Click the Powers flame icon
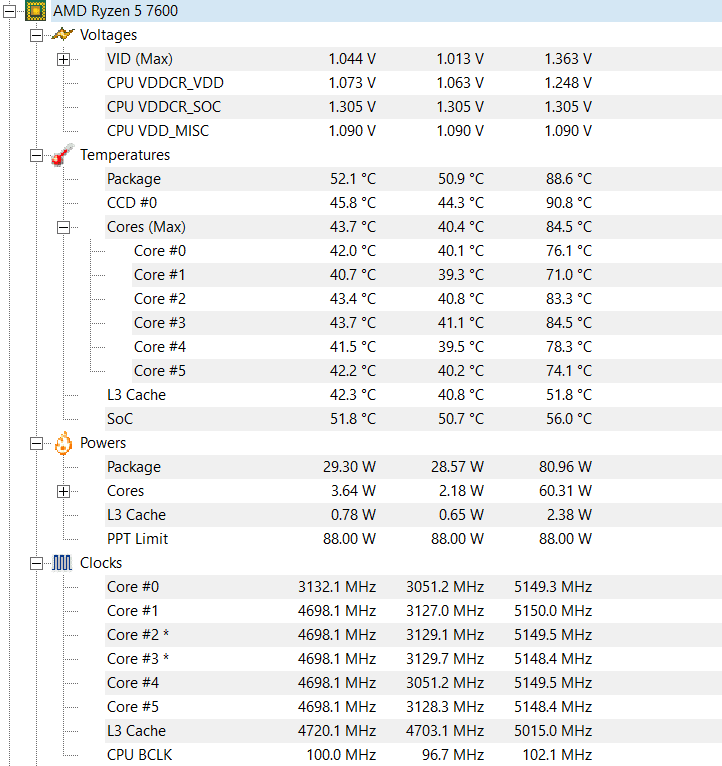 pos(63,443)
